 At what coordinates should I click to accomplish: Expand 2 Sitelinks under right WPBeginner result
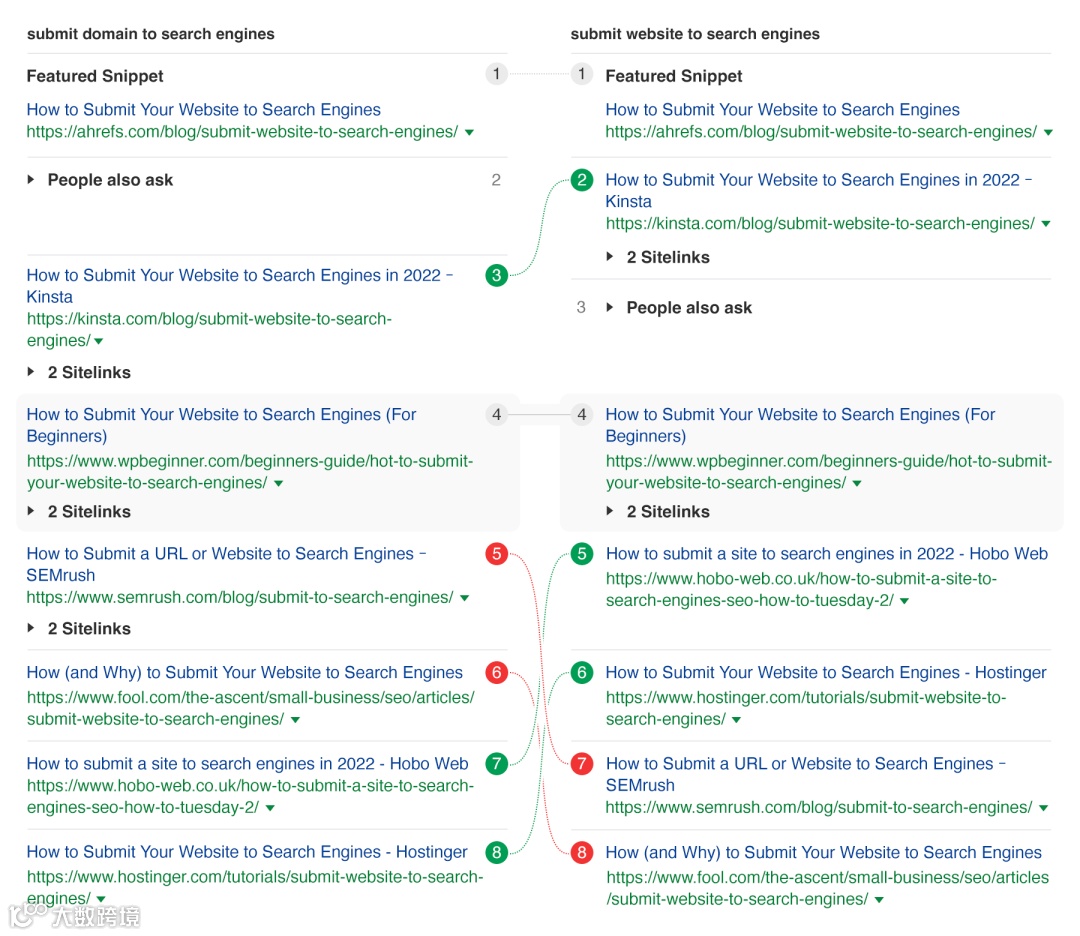pos(658,512)
